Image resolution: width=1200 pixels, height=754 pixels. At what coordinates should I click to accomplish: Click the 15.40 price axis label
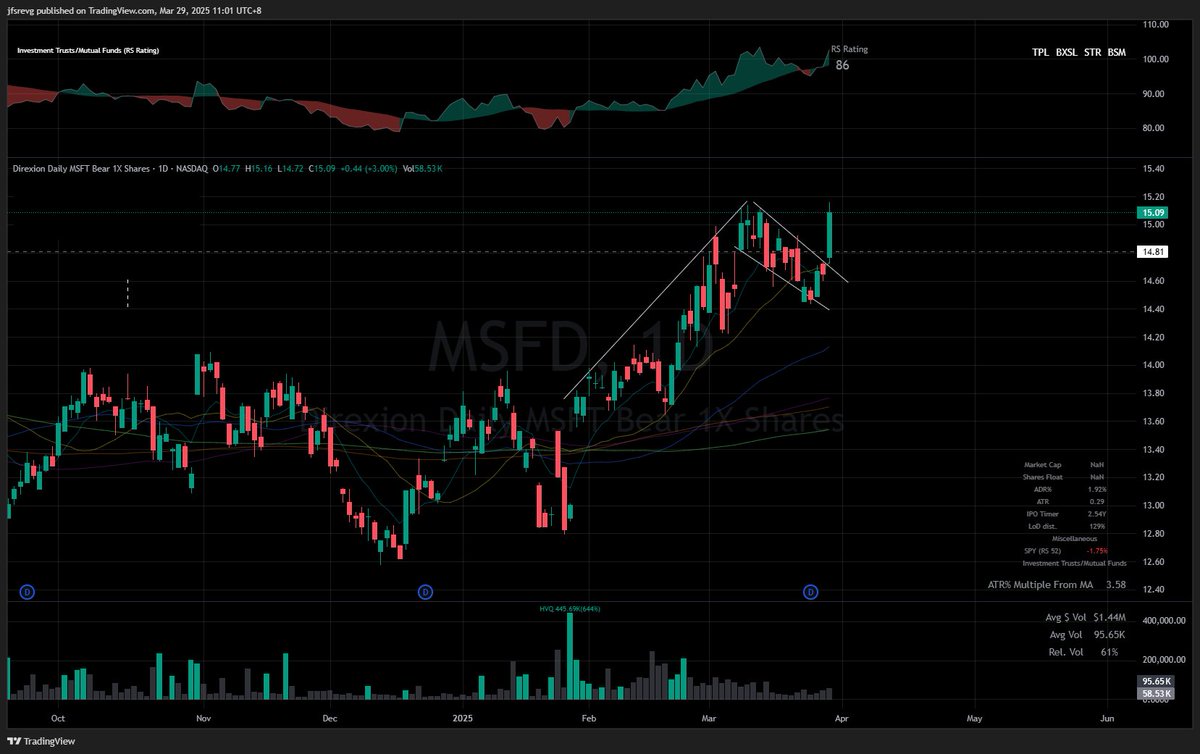tap(1155, 168)
